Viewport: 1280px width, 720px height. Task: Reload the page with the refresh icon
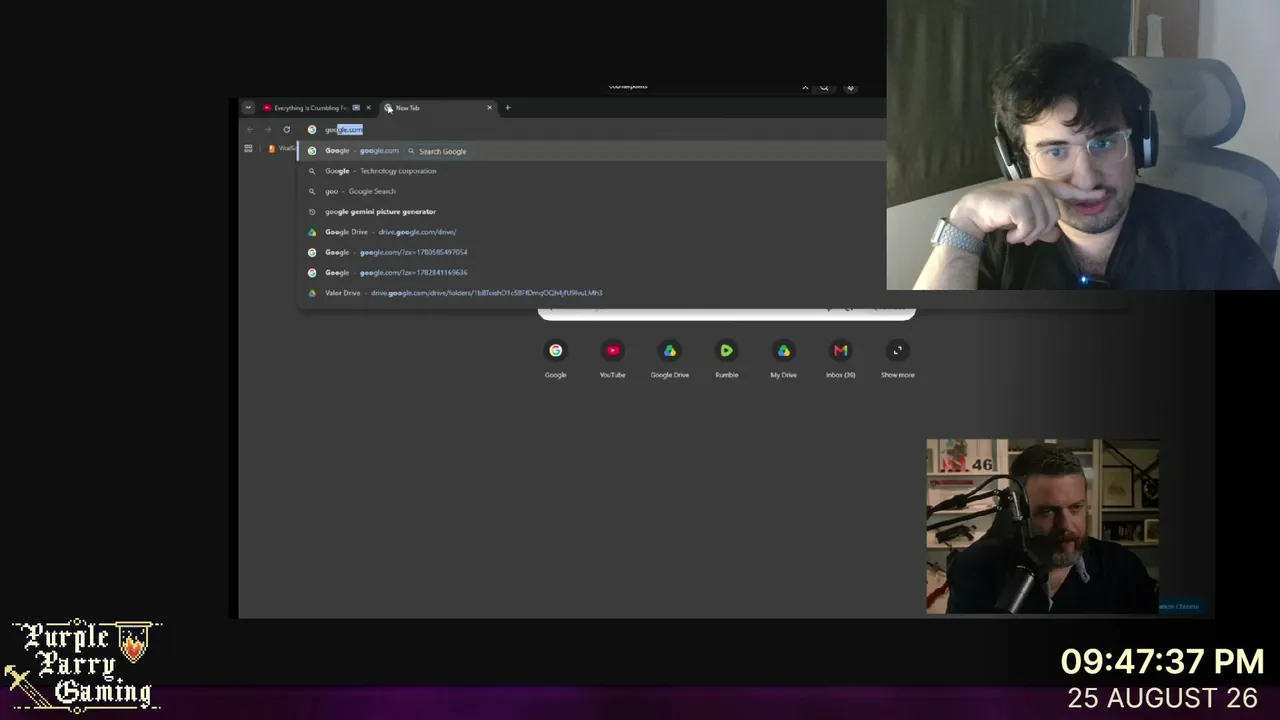286,129
